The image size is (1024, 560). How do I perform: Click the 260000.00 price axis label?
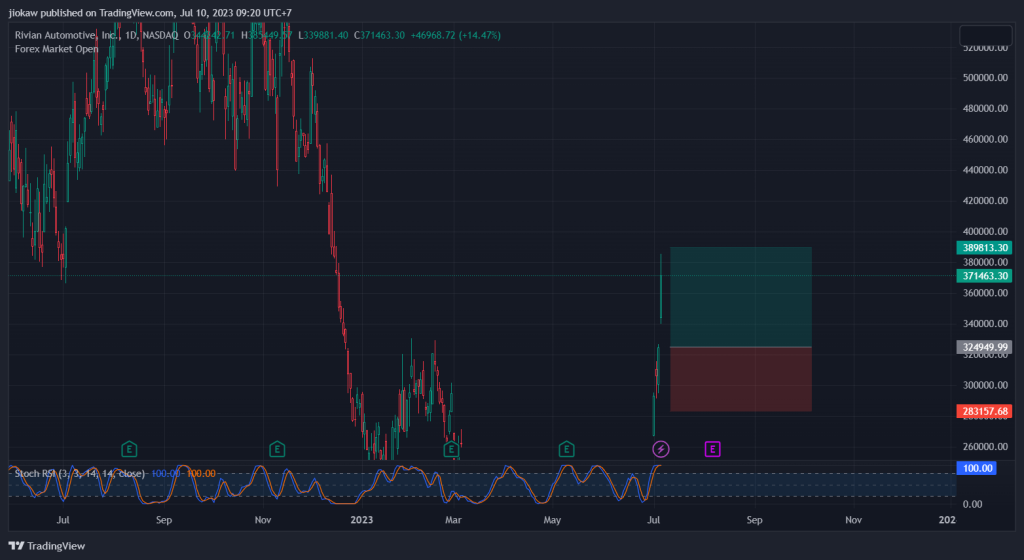[x=985, y=446]
